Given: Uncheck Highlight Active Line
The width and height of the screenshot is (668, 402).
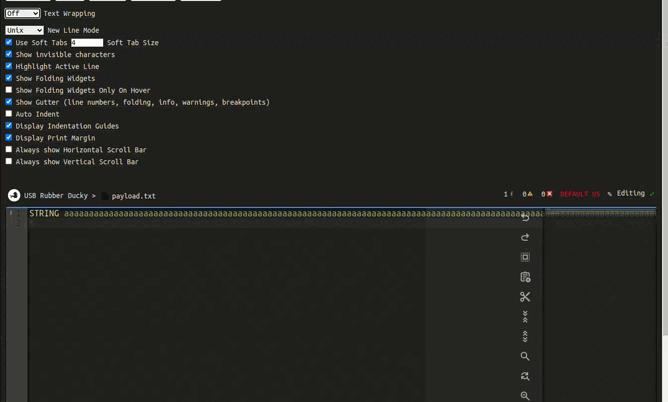Looking at the screenshot, I should tap(9, 66).
